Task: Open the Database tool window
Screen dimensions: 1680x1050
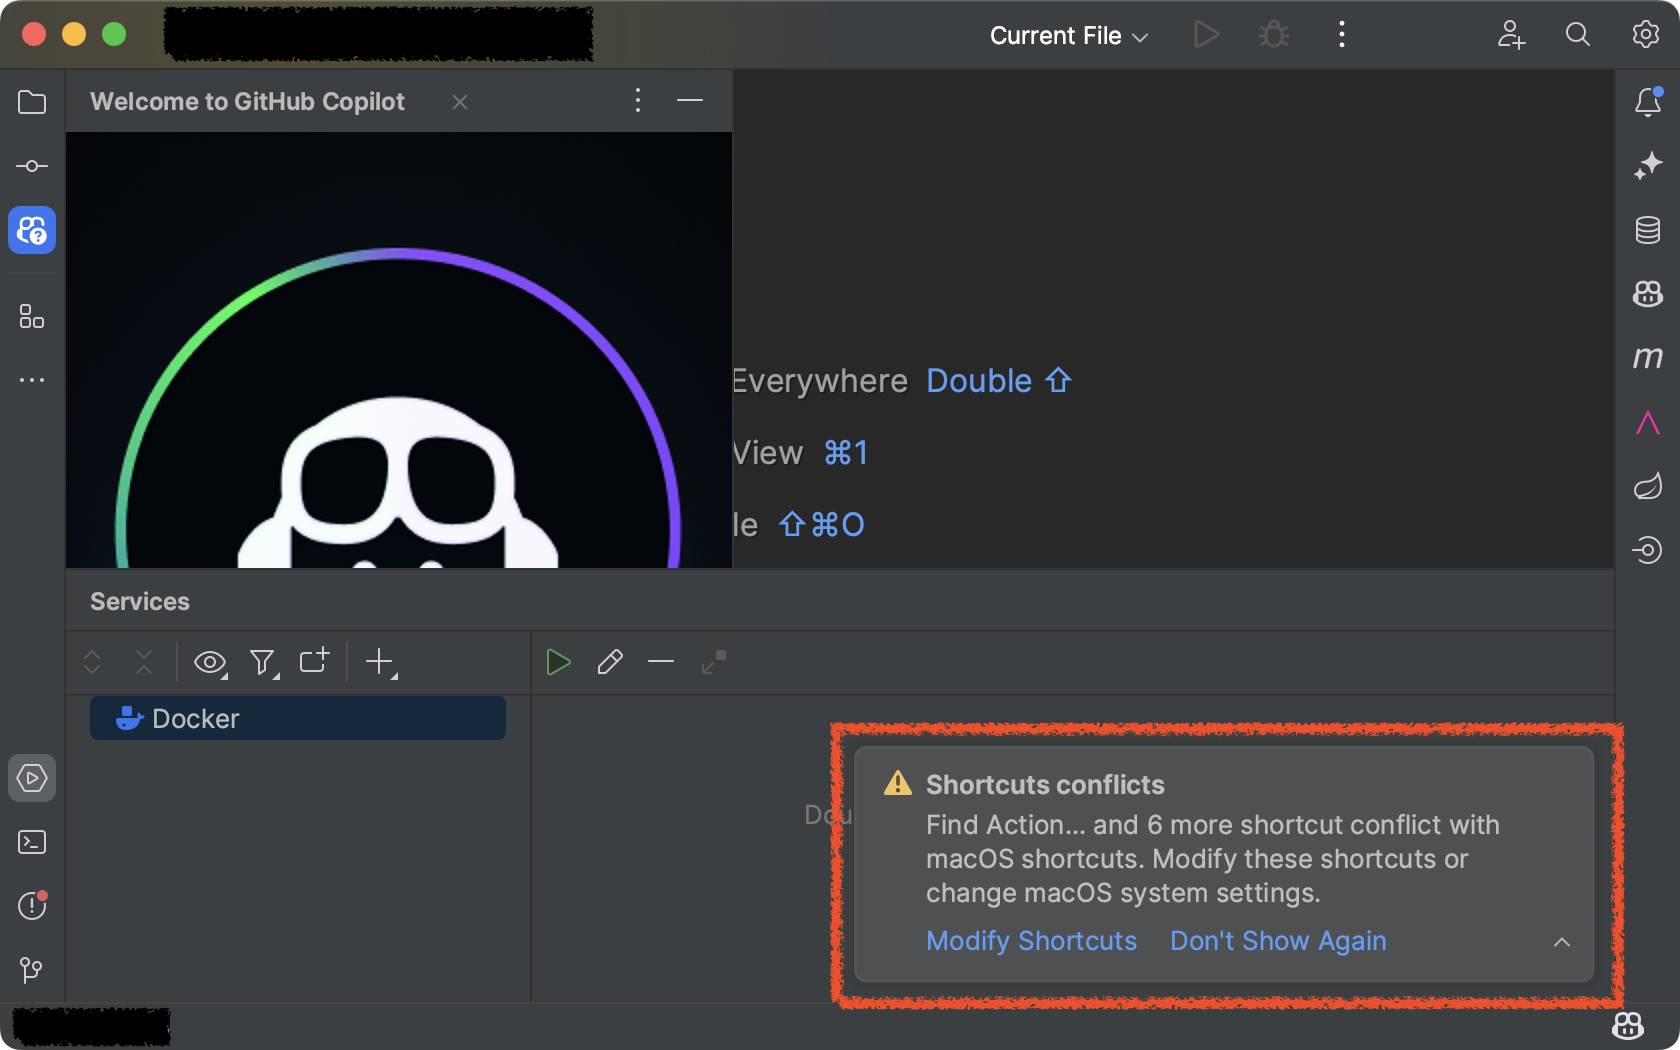Action: pos(1647,230)
